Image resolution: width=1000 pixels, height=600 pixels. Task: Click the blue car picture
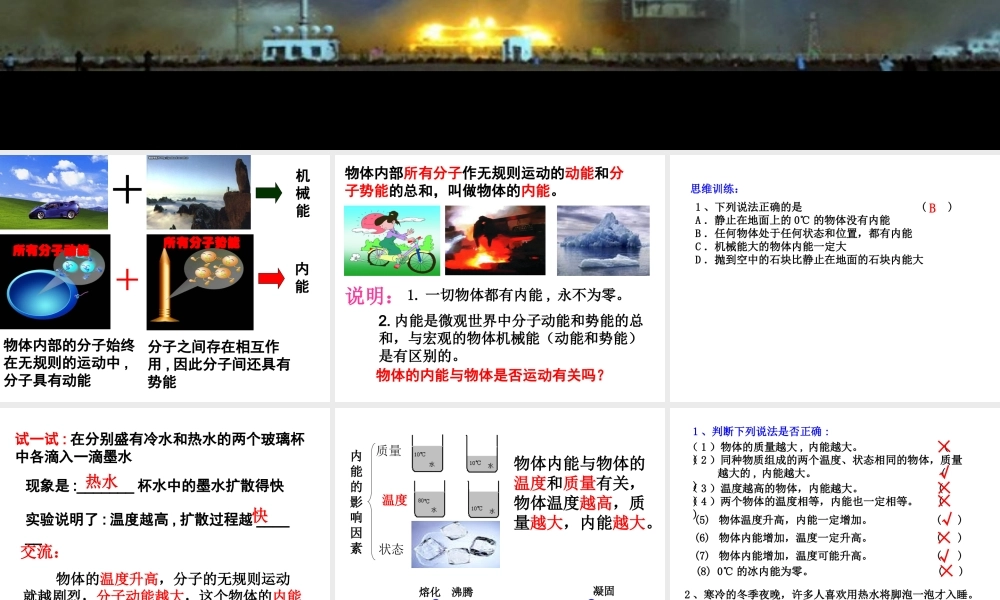pyautogui.click(x=54, y=192)
